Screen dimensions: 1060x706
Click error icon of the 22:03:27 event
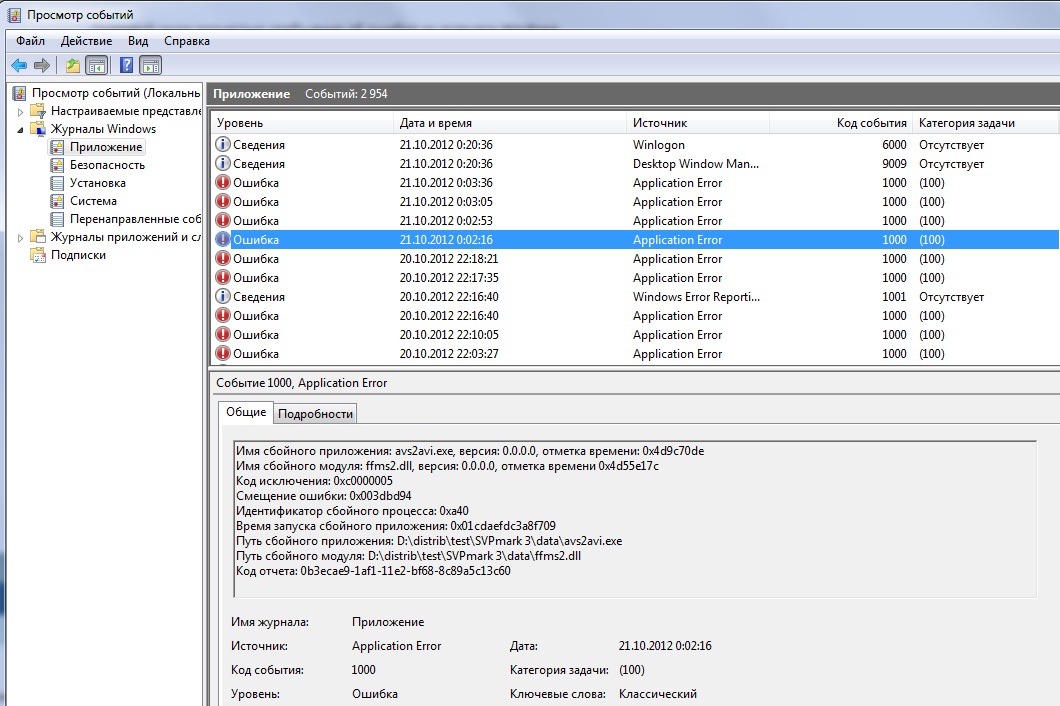point(222,353)
